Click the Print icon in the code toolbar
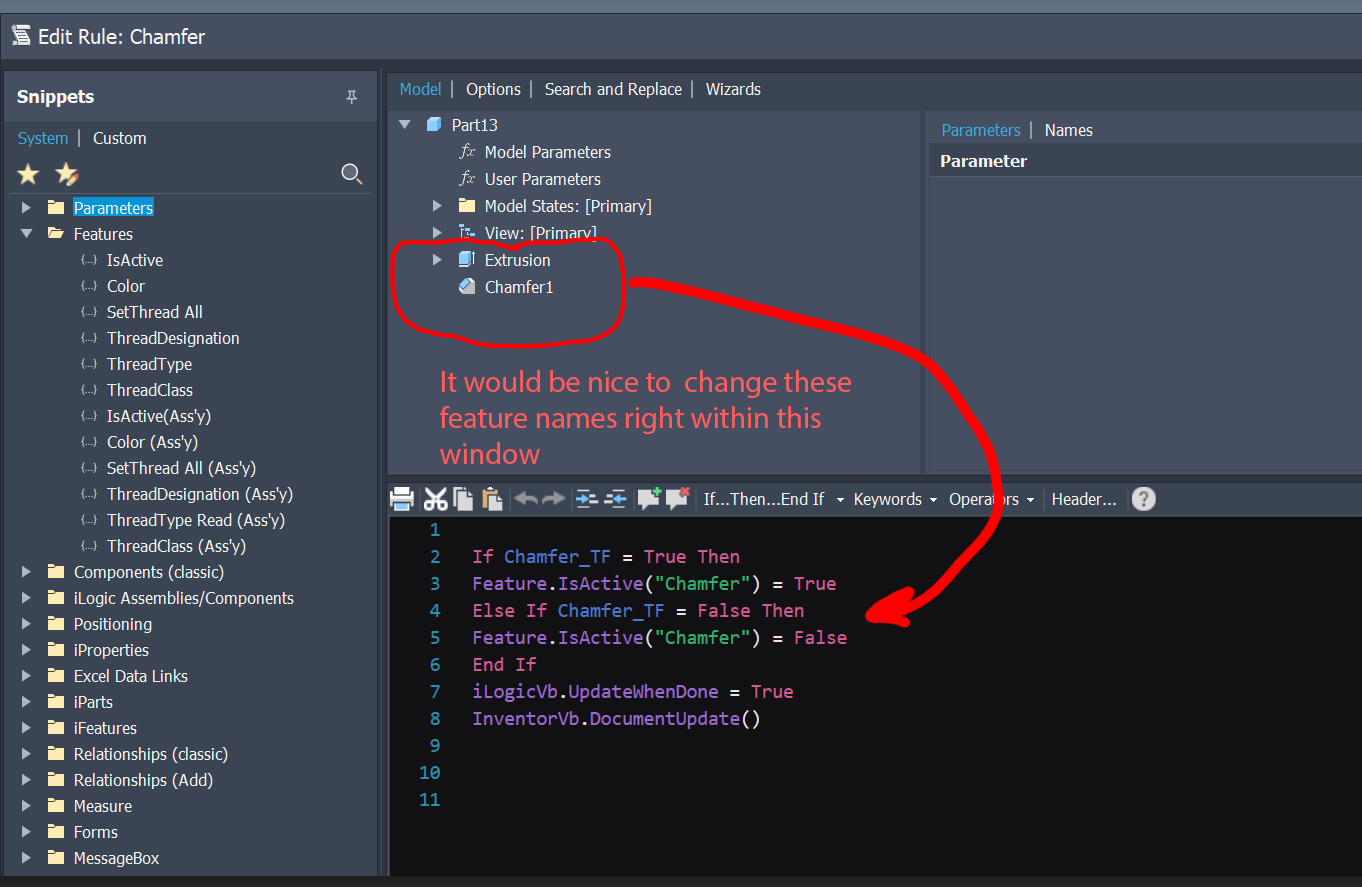 401,498
